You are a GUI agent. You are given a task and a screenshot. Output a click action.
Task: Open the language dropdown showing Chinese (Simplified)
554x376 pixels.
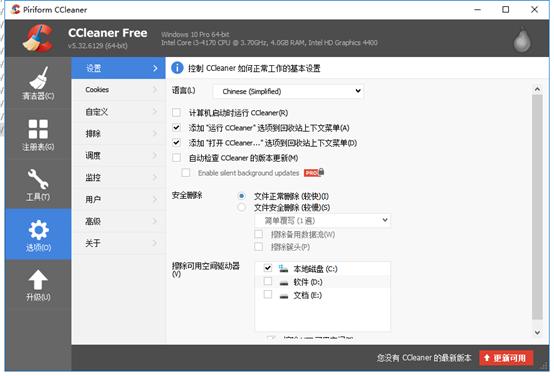click(x=288, y=91)
